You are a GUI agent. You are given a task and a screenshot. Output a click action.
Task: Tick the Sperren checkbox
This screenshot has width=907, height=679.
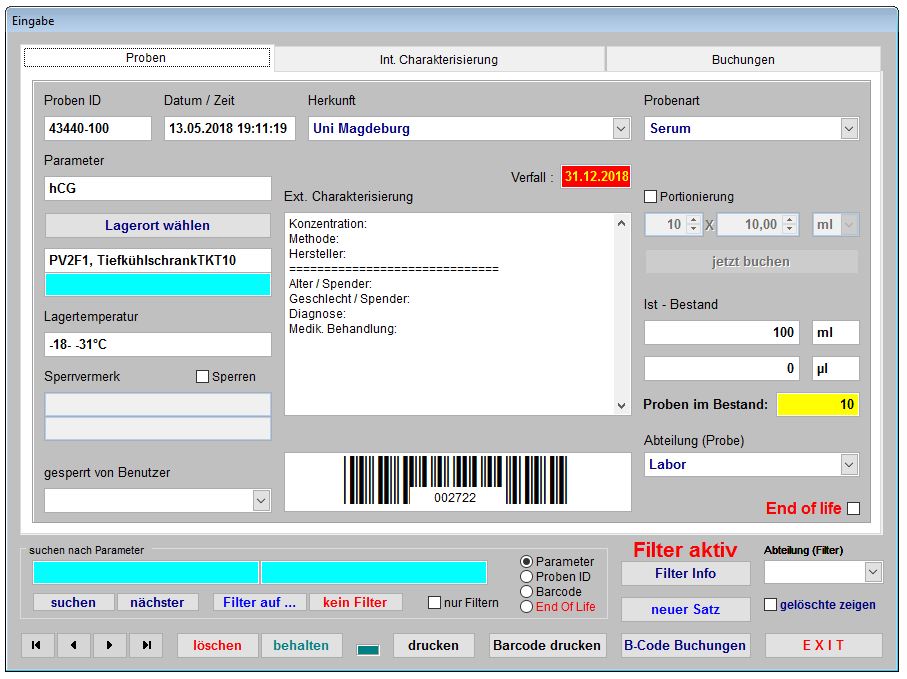click(202, 377)
